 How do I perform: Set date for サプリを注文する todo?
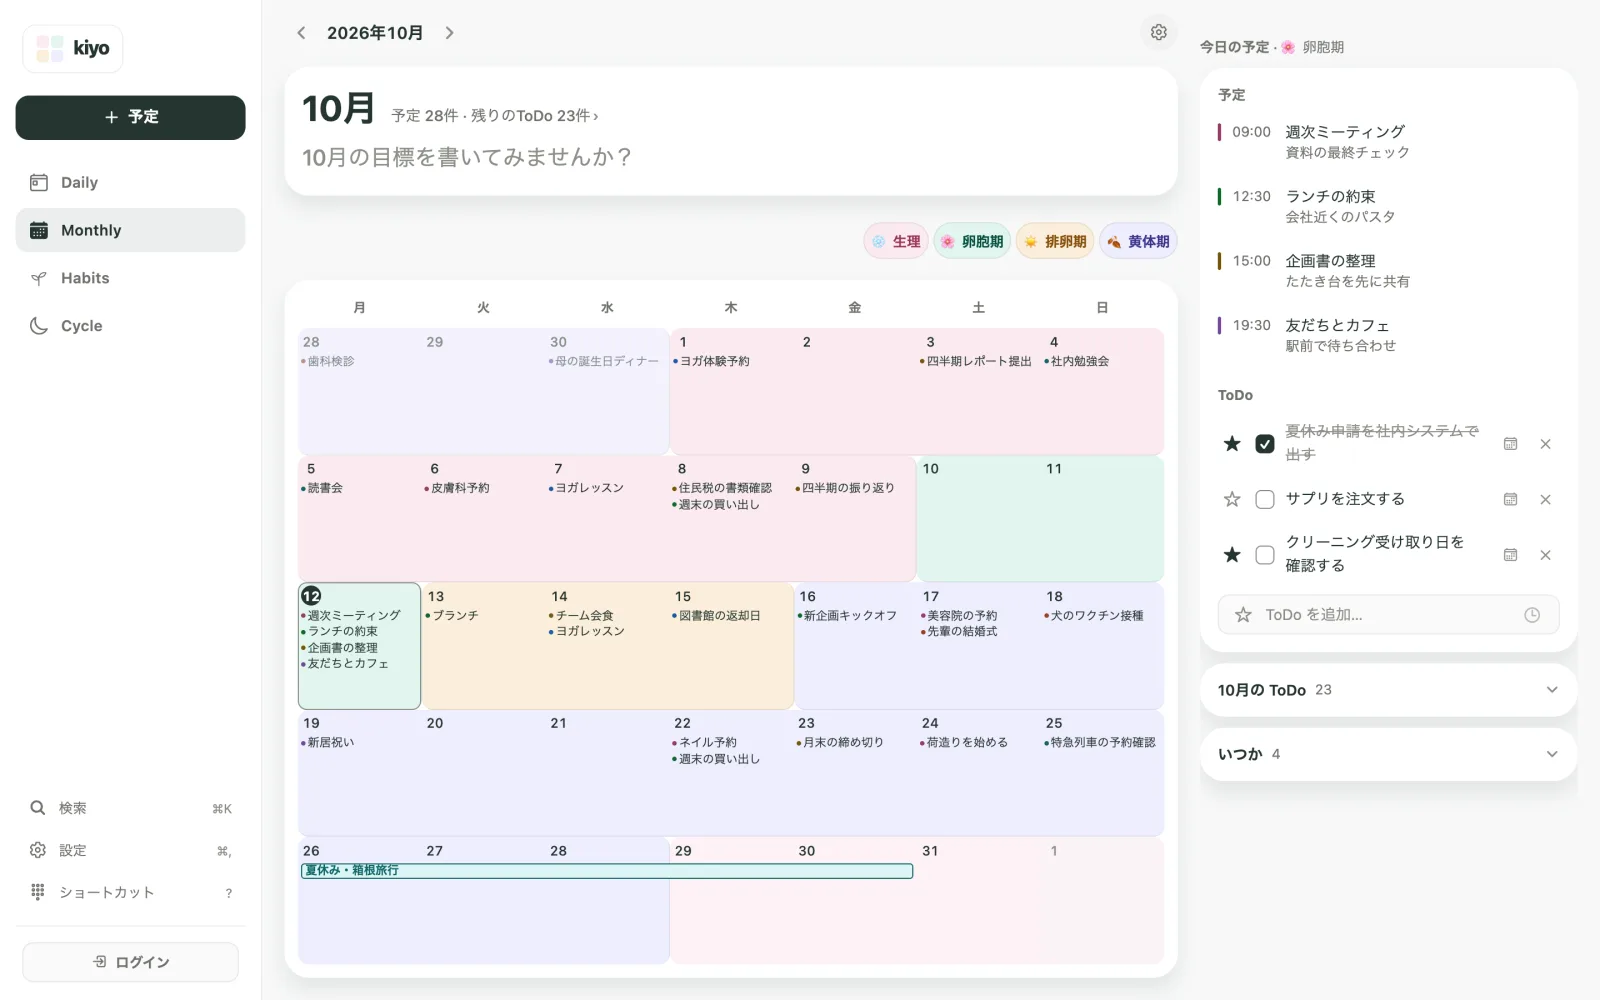(x=1510, y=499)
